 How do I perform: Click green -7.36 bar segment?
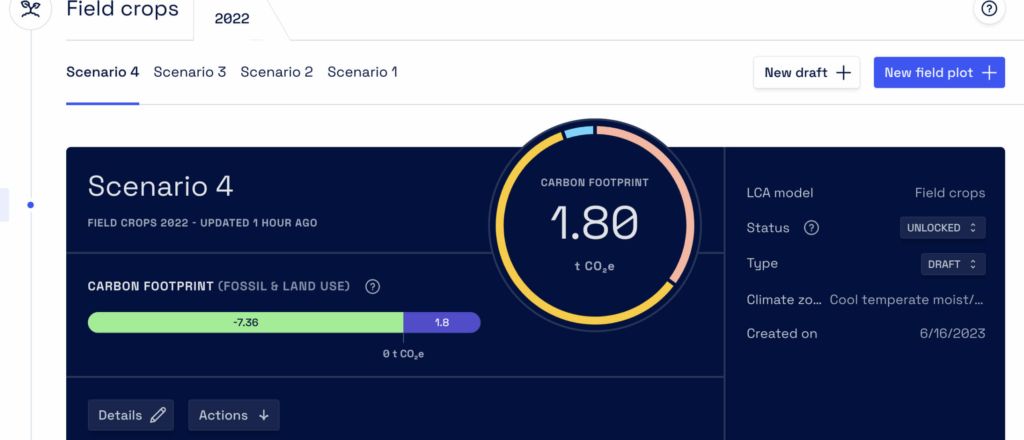pos(246,322)
